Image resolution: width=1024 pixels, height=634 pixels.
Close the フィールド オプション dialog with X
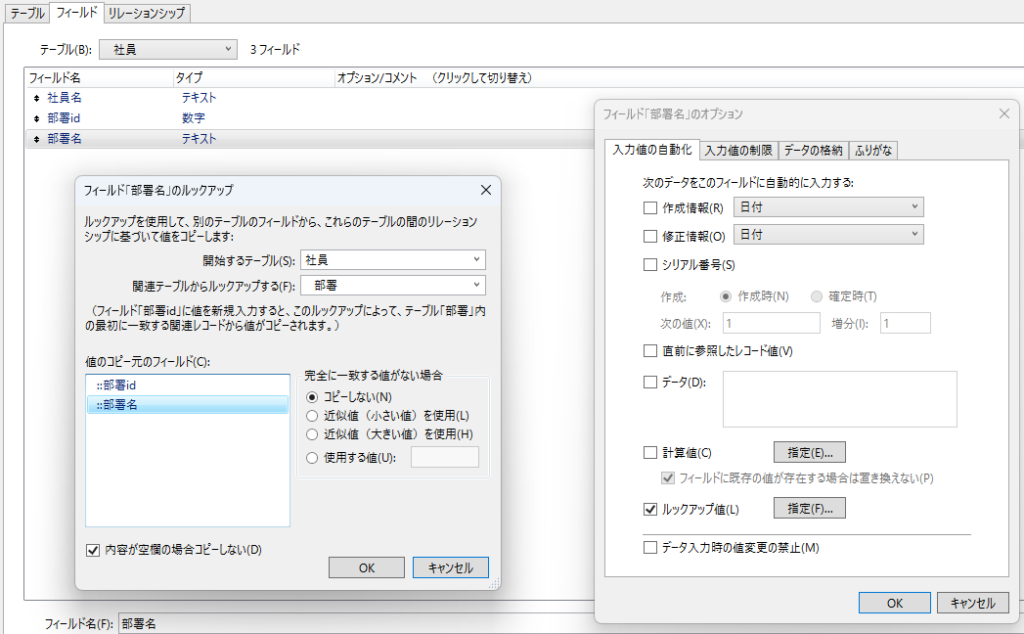[1004, 114]
